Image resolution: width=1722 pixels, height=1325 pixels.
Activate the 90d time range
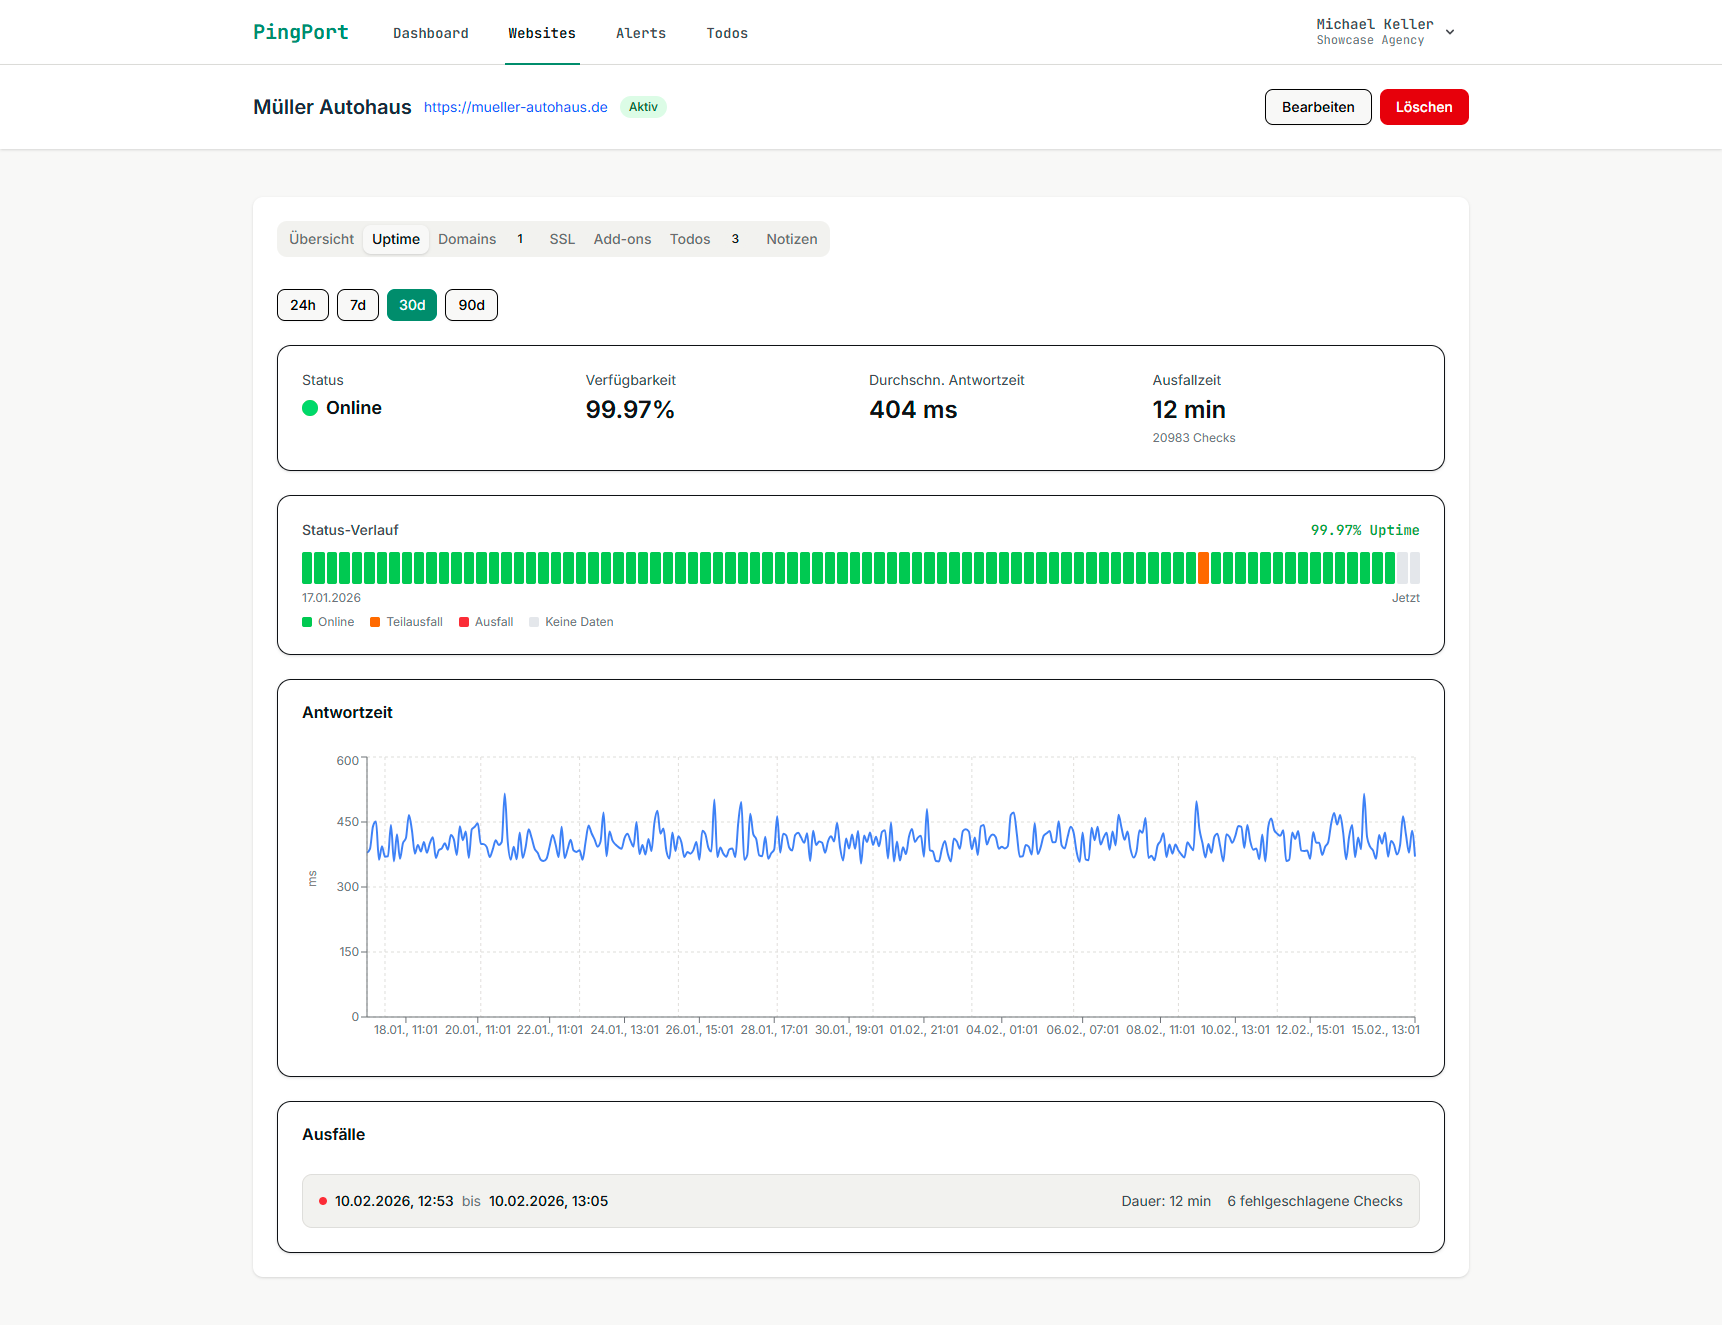pyautogui.click(x=471, y=305)
